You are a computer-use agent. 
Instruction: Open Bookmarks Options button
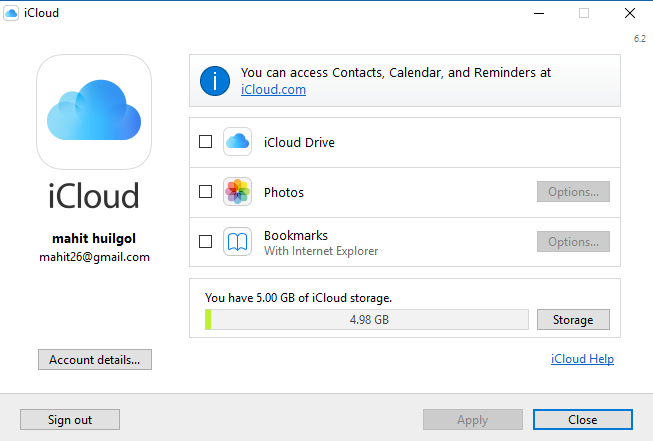(x=572, y=241)
